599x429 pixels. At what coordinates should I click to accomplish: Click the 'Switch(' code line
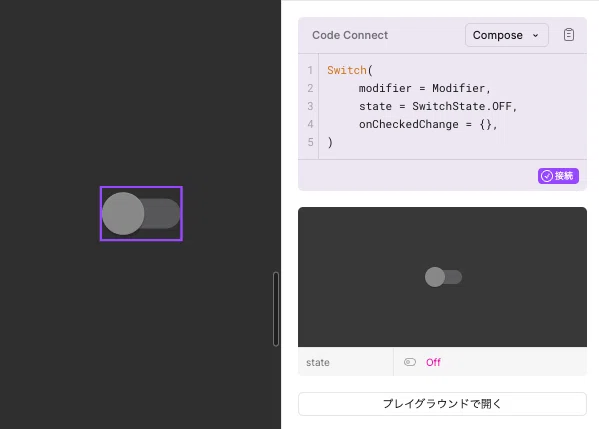(350, 70)
